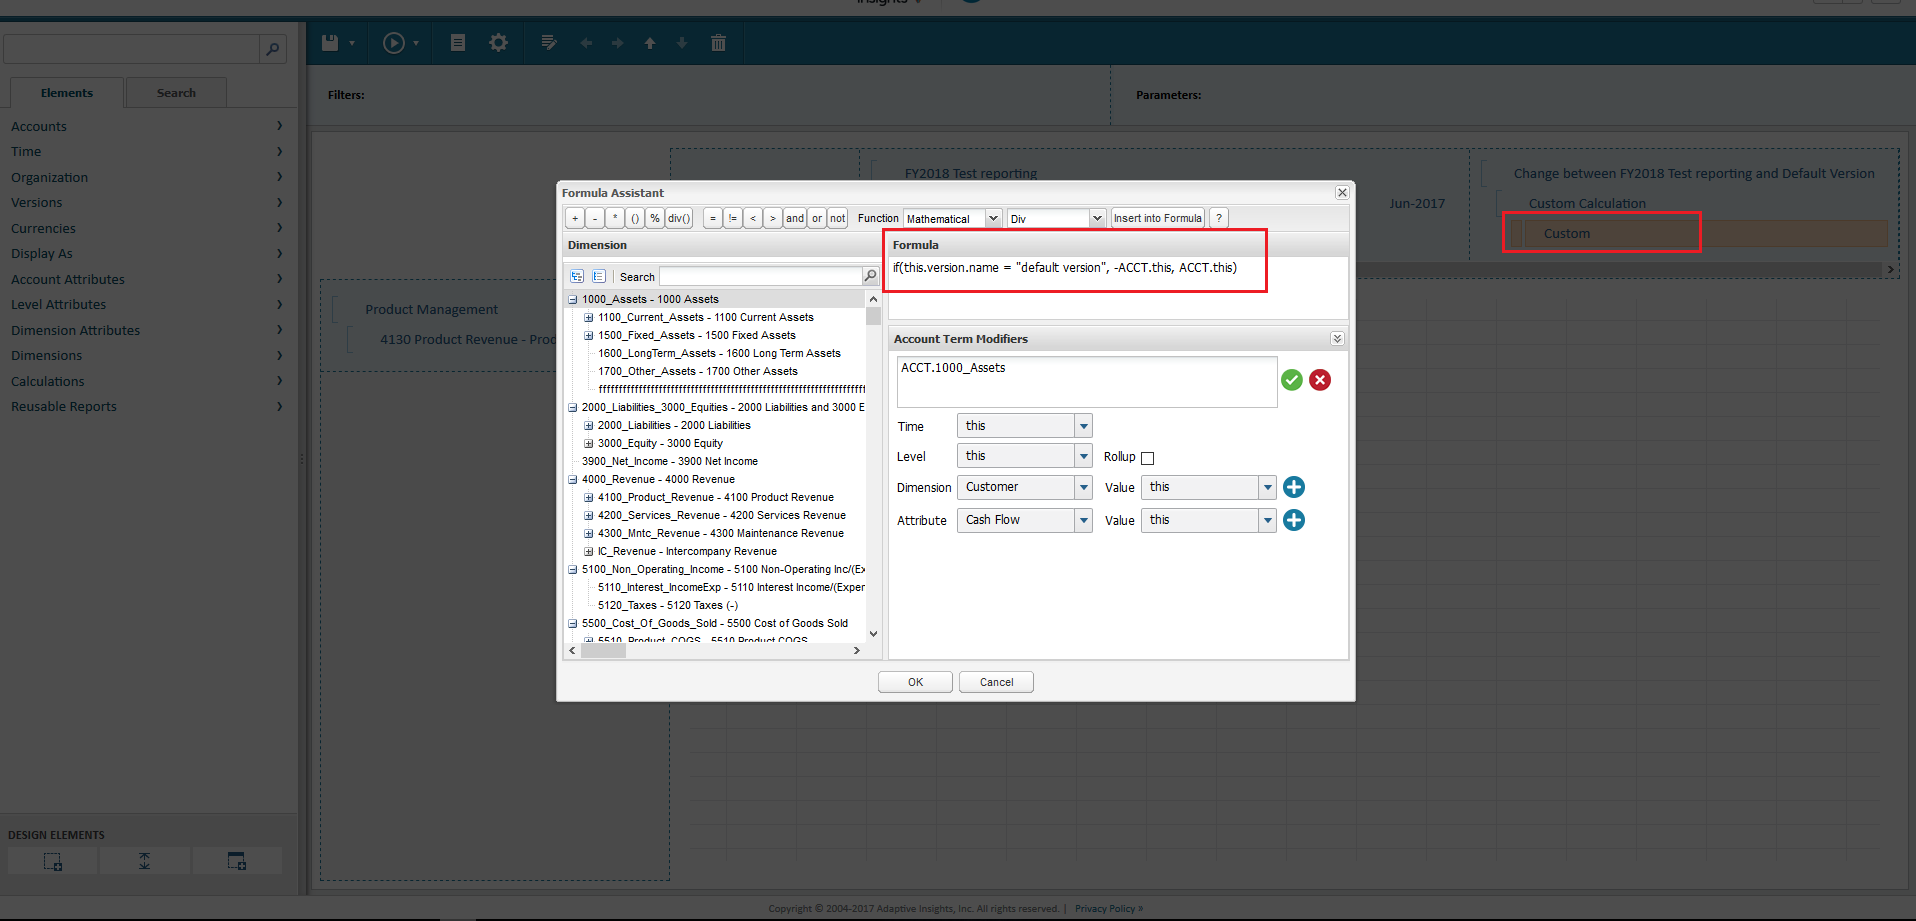Toggle the Rollup checkbox
The height and width of the screenshot is (921, 1916).
tap(1148, 458)
